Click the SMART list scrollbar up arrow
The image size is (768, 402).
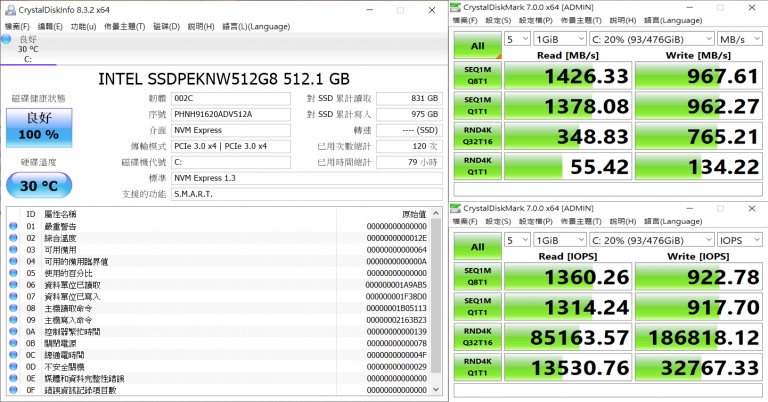tap(436, 214)
